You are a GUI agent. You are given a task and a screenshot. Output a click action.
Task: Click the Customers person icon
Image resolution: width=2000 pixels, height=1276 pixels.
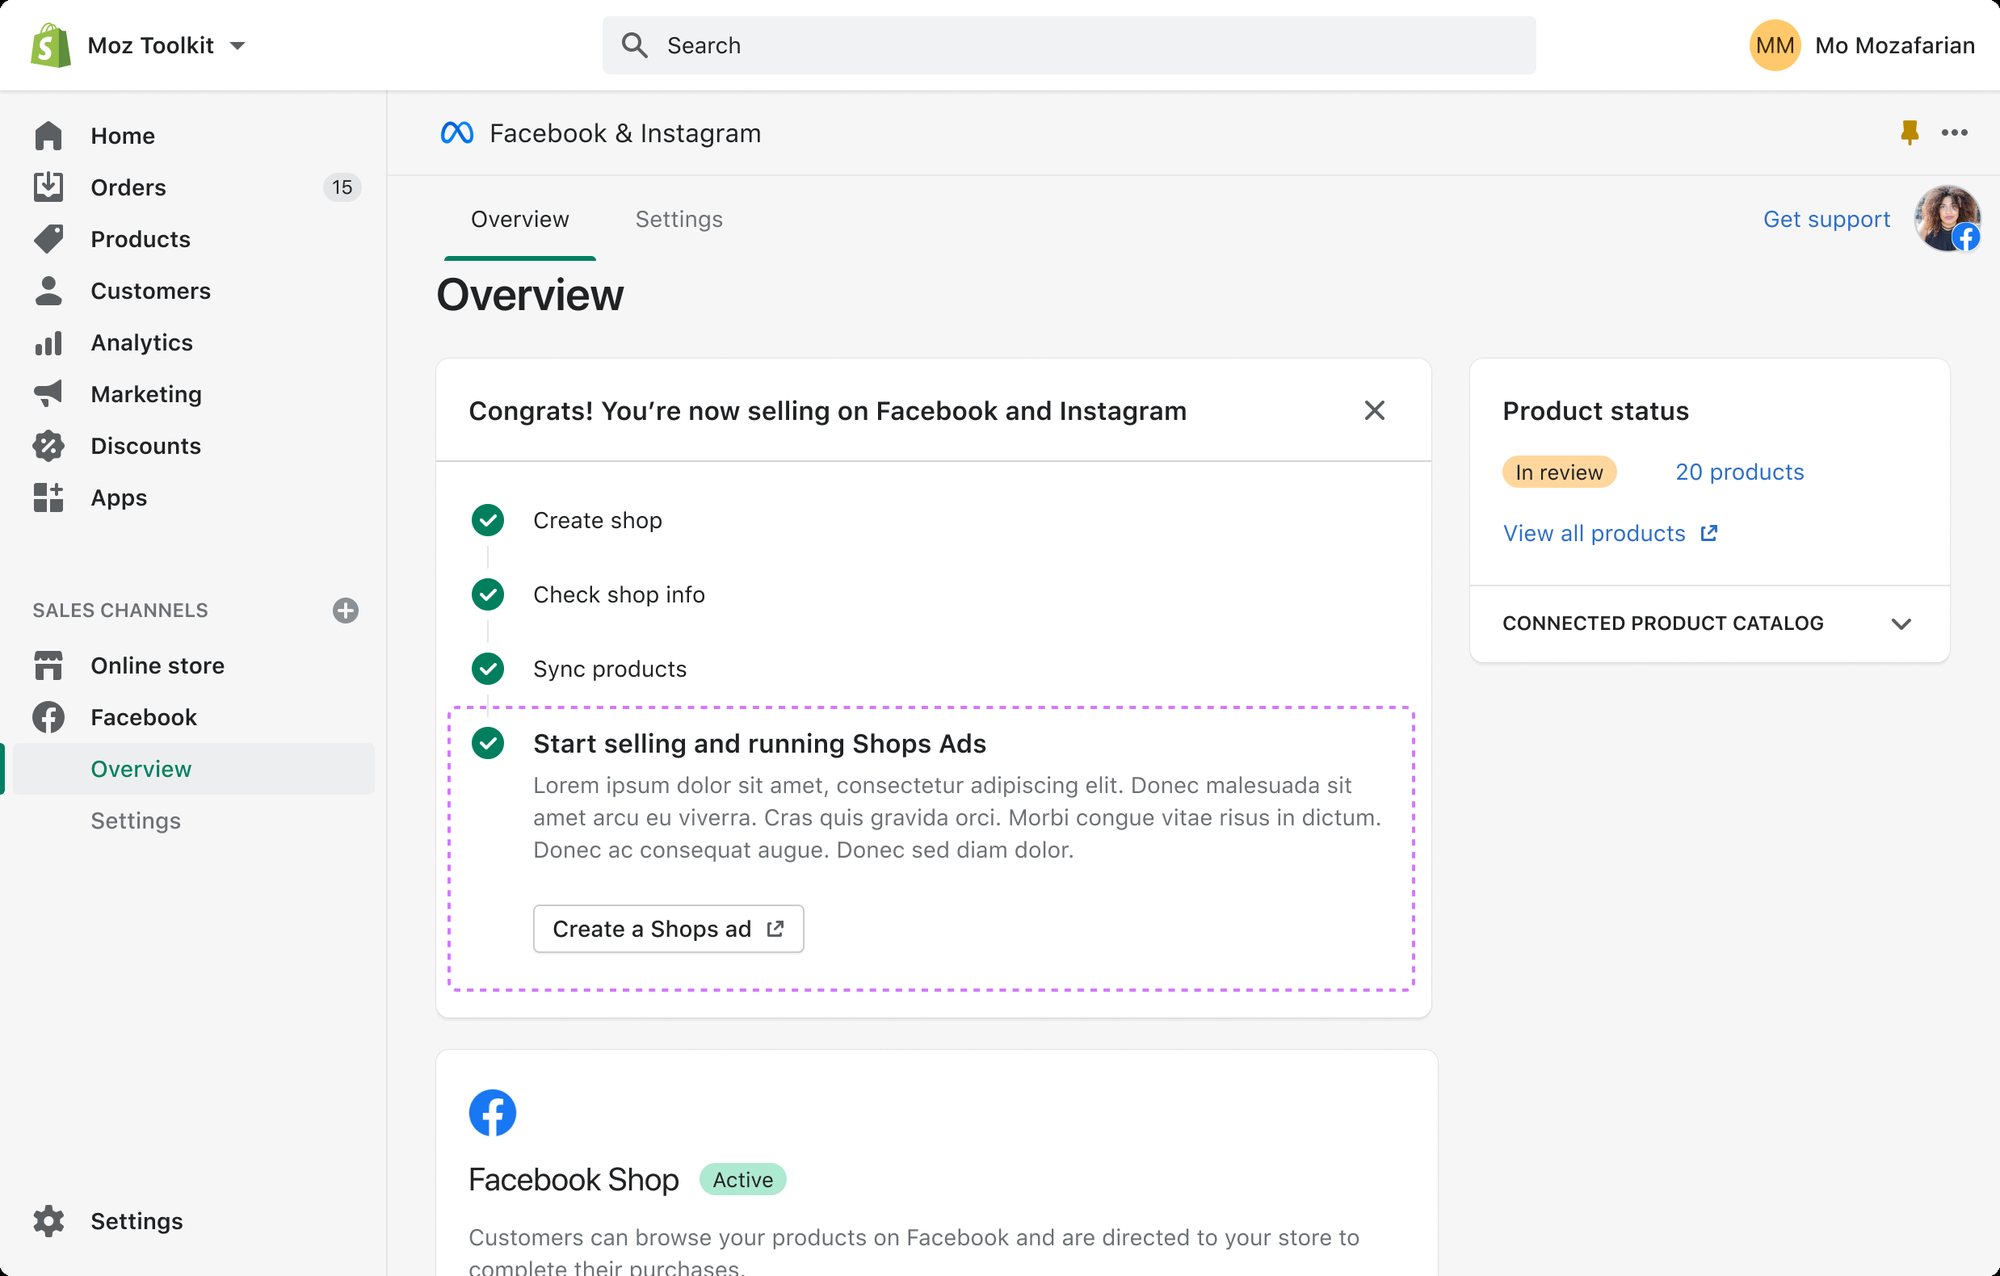(x=48, y=291)
